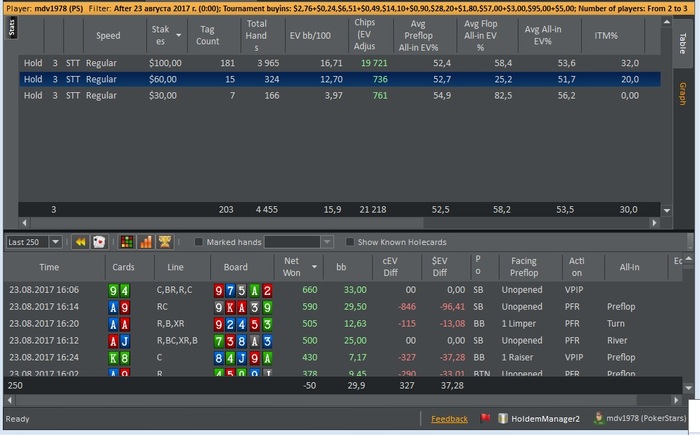
Task: Click stats table scroll left arrow
Action: click(x=24, y=222)
